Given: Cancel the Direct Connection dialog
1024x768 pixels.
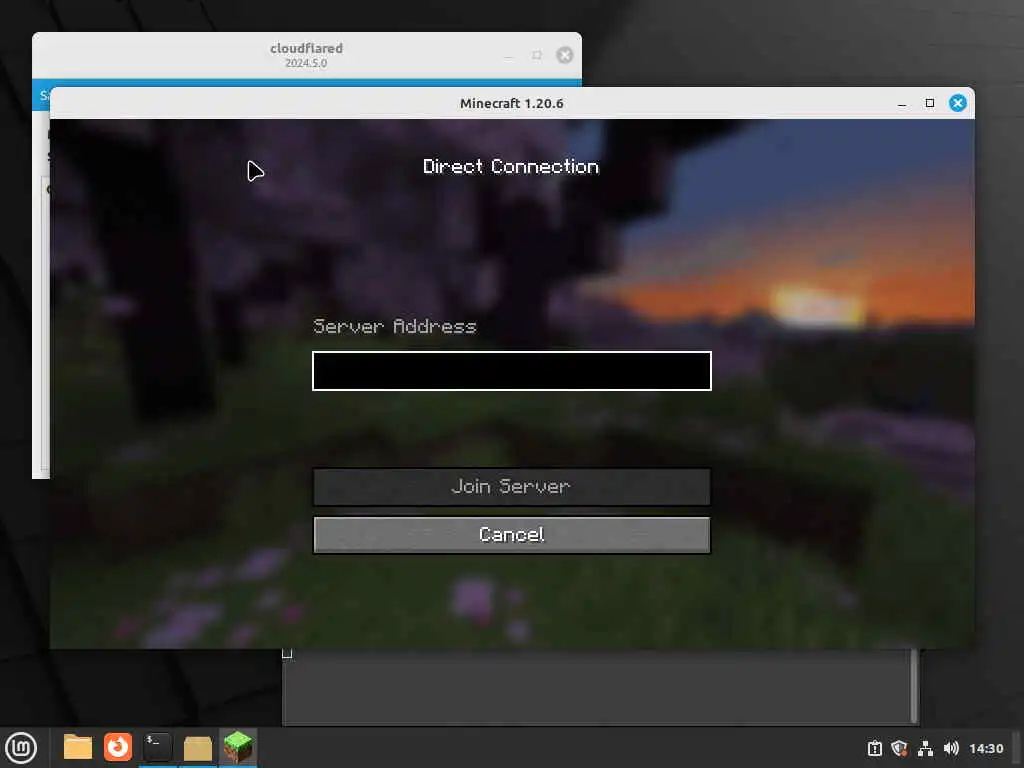Looking at the screenshot, I should click(511, 535).
